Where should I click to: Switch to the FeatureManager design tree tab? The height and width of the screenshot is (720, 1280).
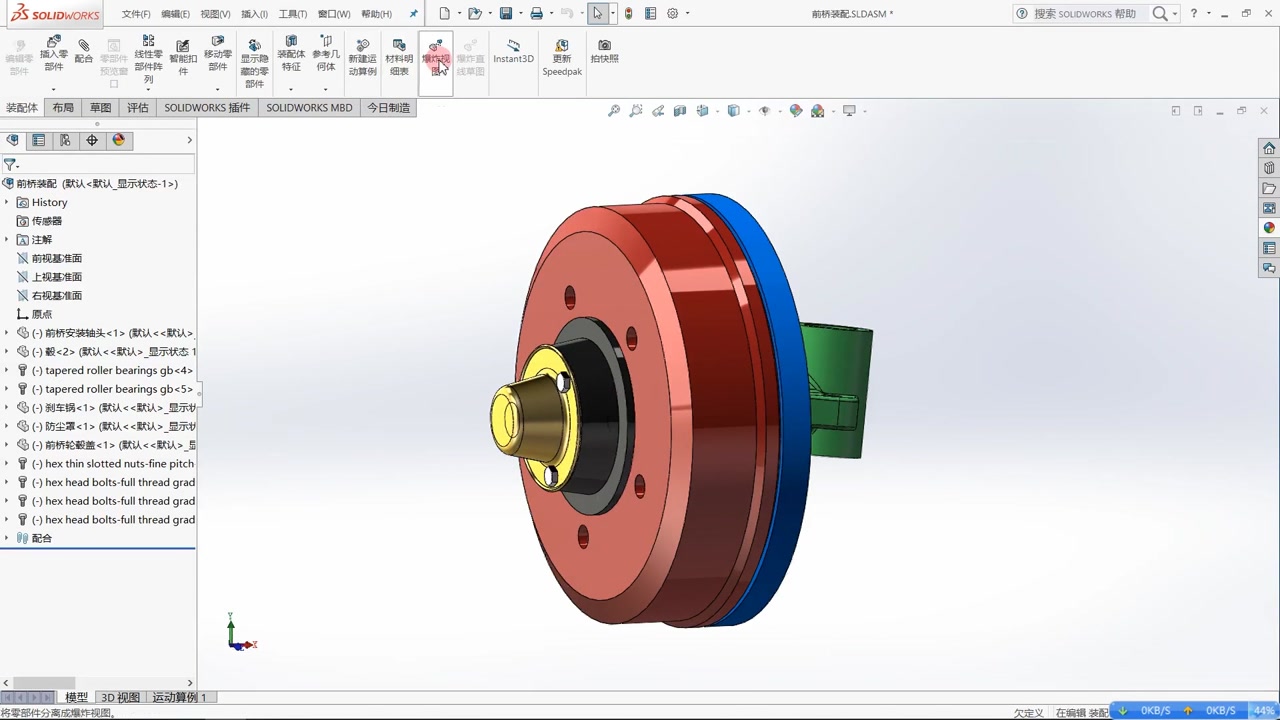[12, 140]
